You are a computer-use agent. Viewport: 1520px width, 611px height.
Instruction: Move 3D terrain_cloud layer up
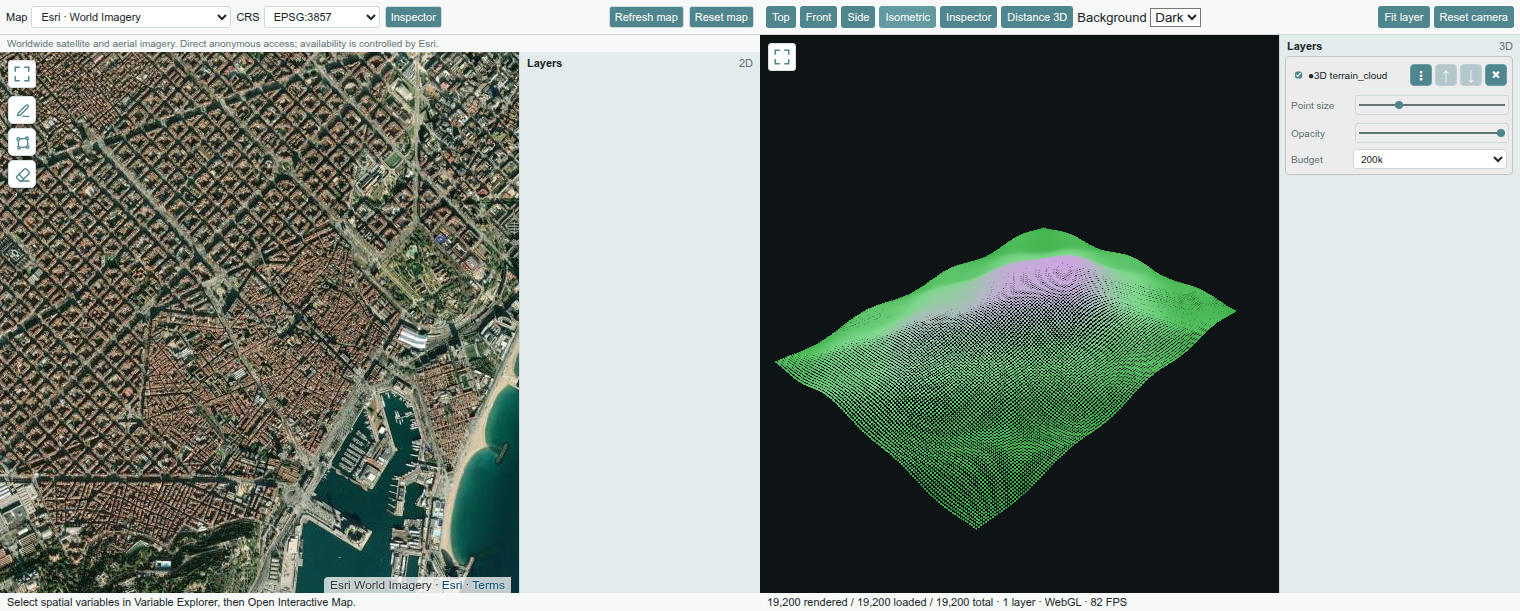(1446, 75)
